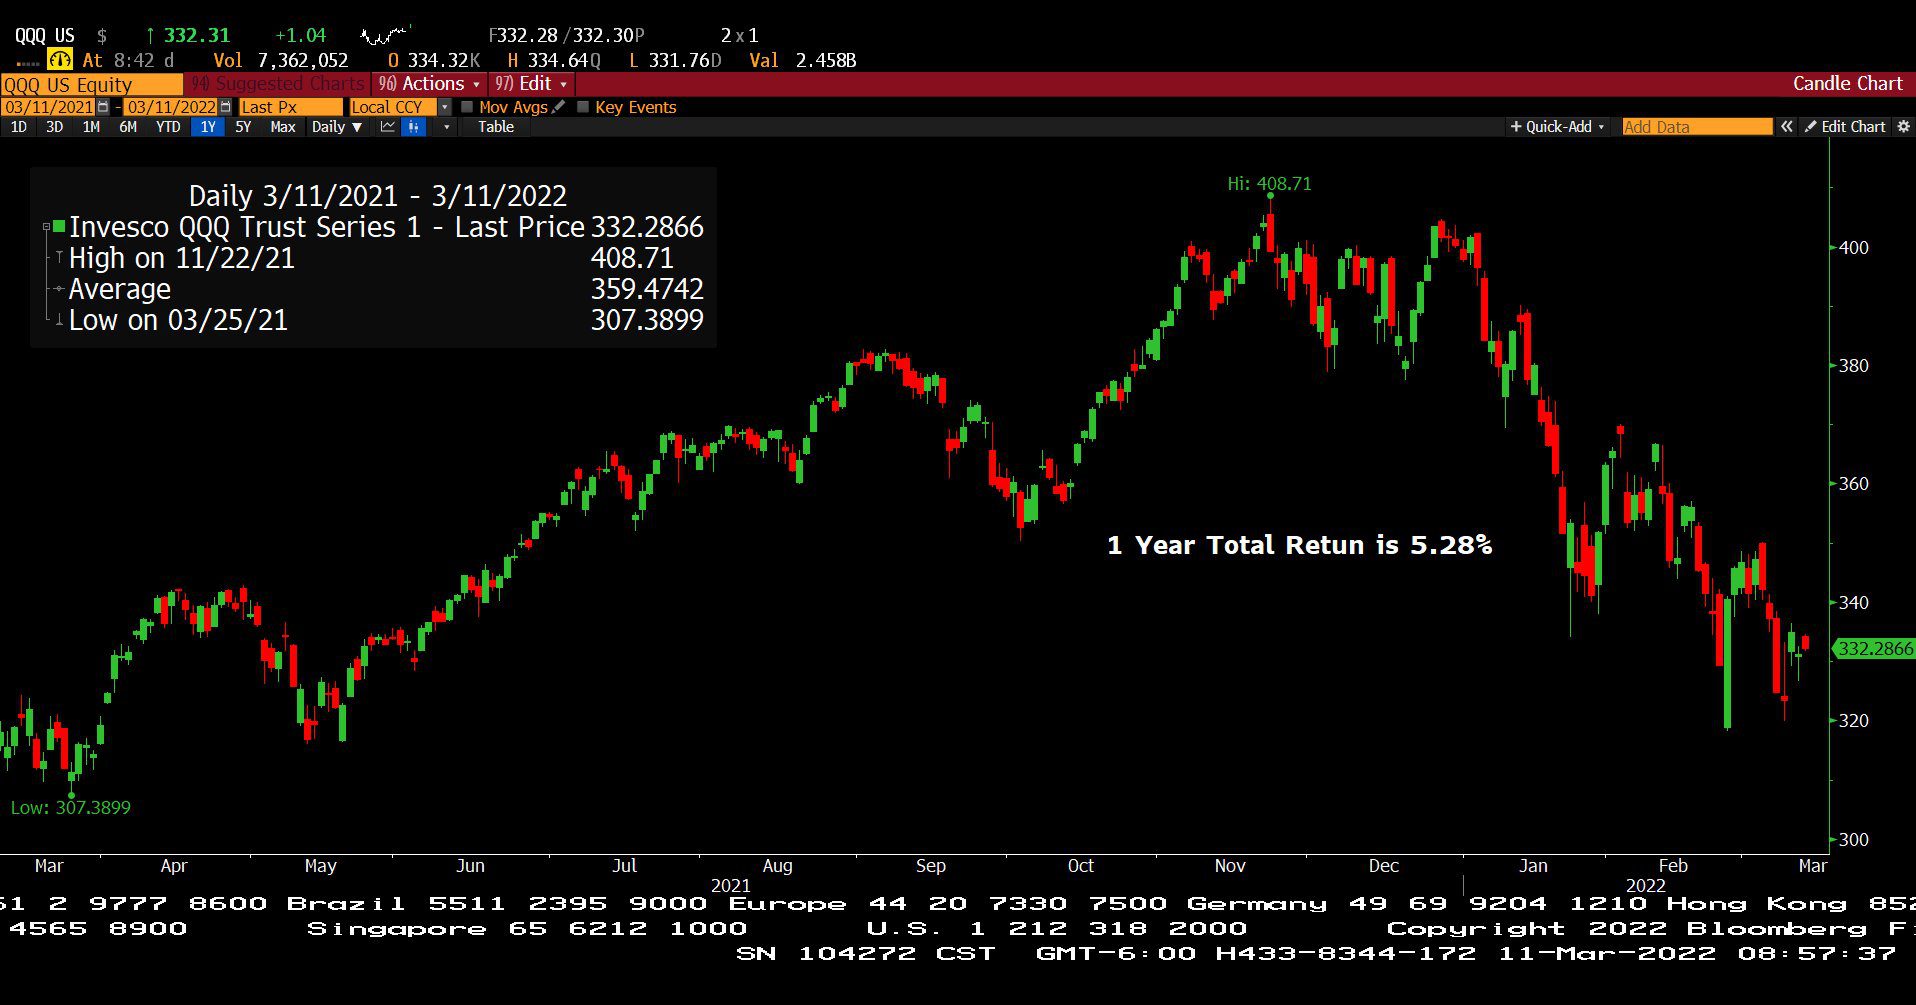Select the Max range tab
Screen dimensions: 1916x1005
283,127
